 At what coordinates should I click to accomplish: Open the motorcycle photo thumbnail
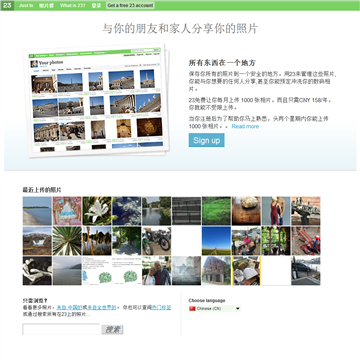156,241
